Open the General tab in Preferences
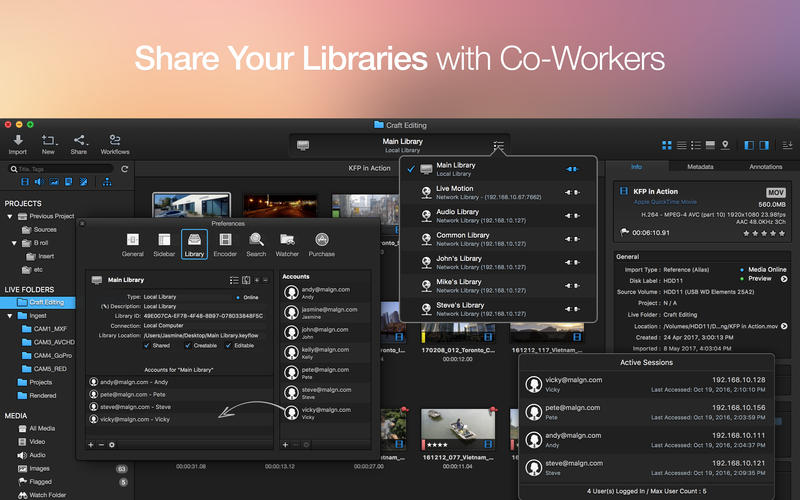Viewport: 800px width, 500px height. pyautogui.click(x=133, y=244)
